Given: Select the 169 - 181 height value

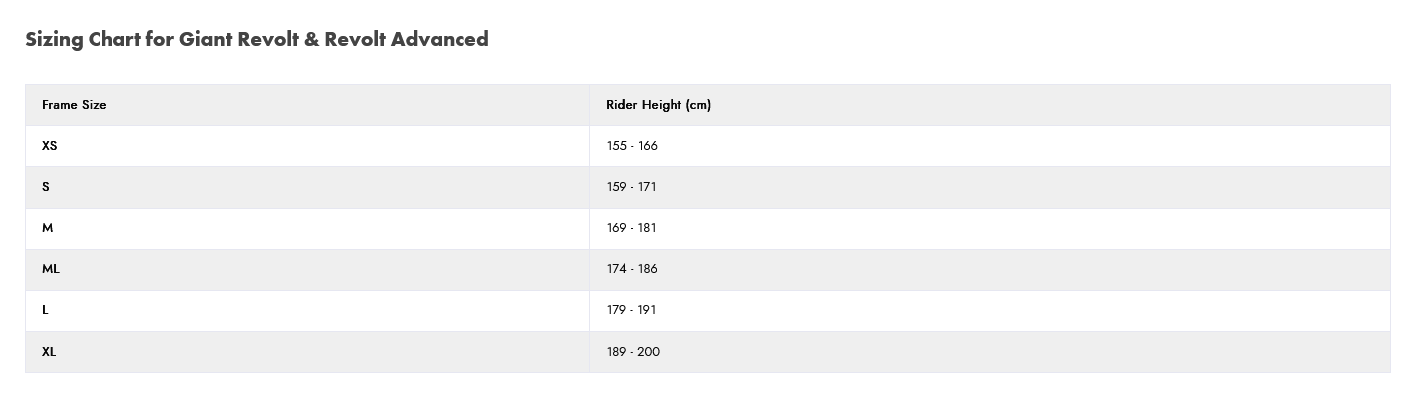Looking at the screenshot, I should coord(631,227).
